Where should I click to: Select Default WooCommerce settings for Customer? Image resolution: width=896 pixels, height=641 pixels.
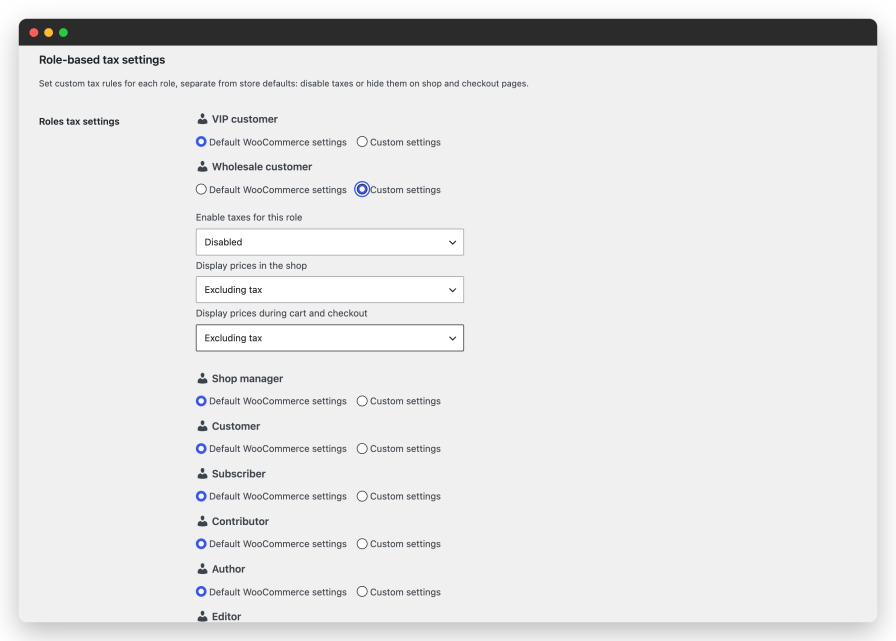[x=201, y=448]
